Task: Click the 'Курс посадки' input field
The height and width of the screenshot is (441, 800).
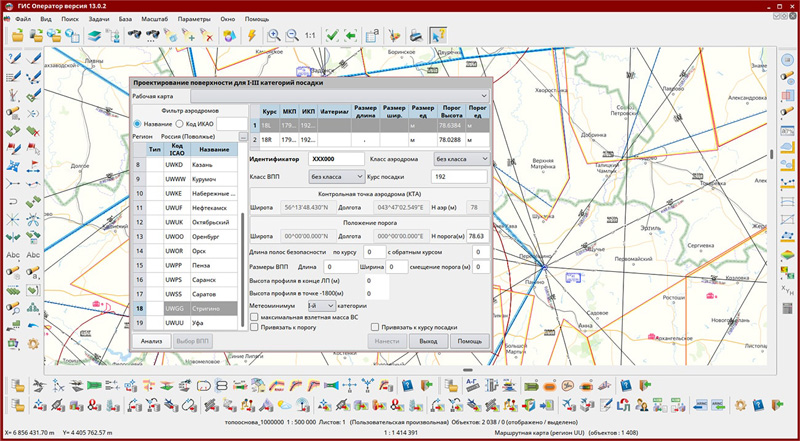Action: (459, 177)
